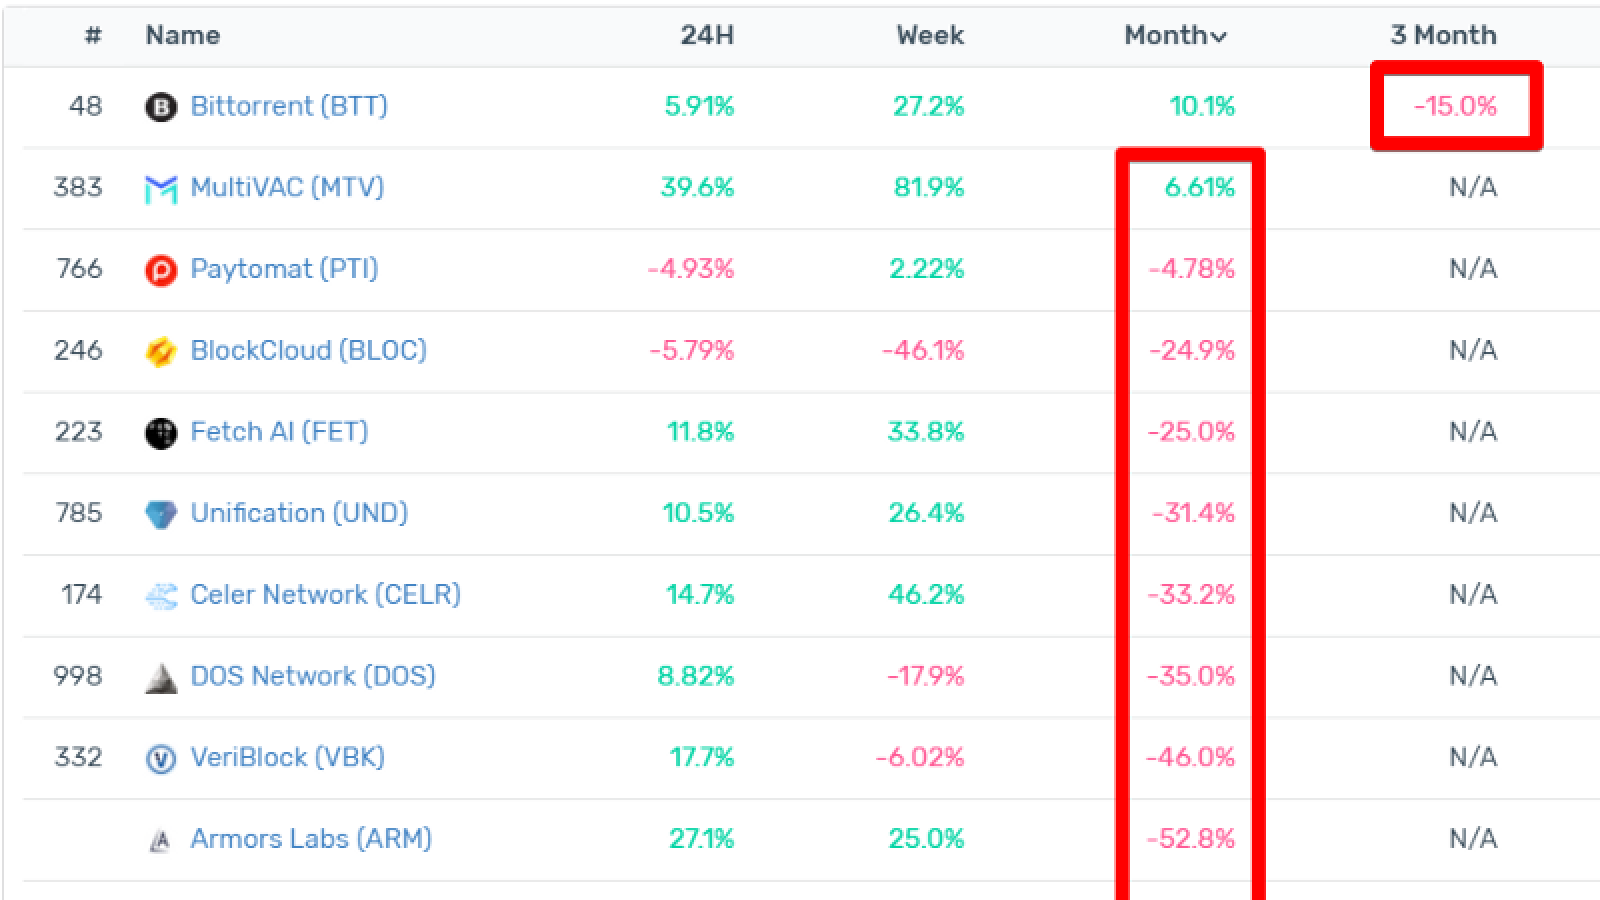Click Bittorrent's 5.91% 24H value

click(699, 106)
